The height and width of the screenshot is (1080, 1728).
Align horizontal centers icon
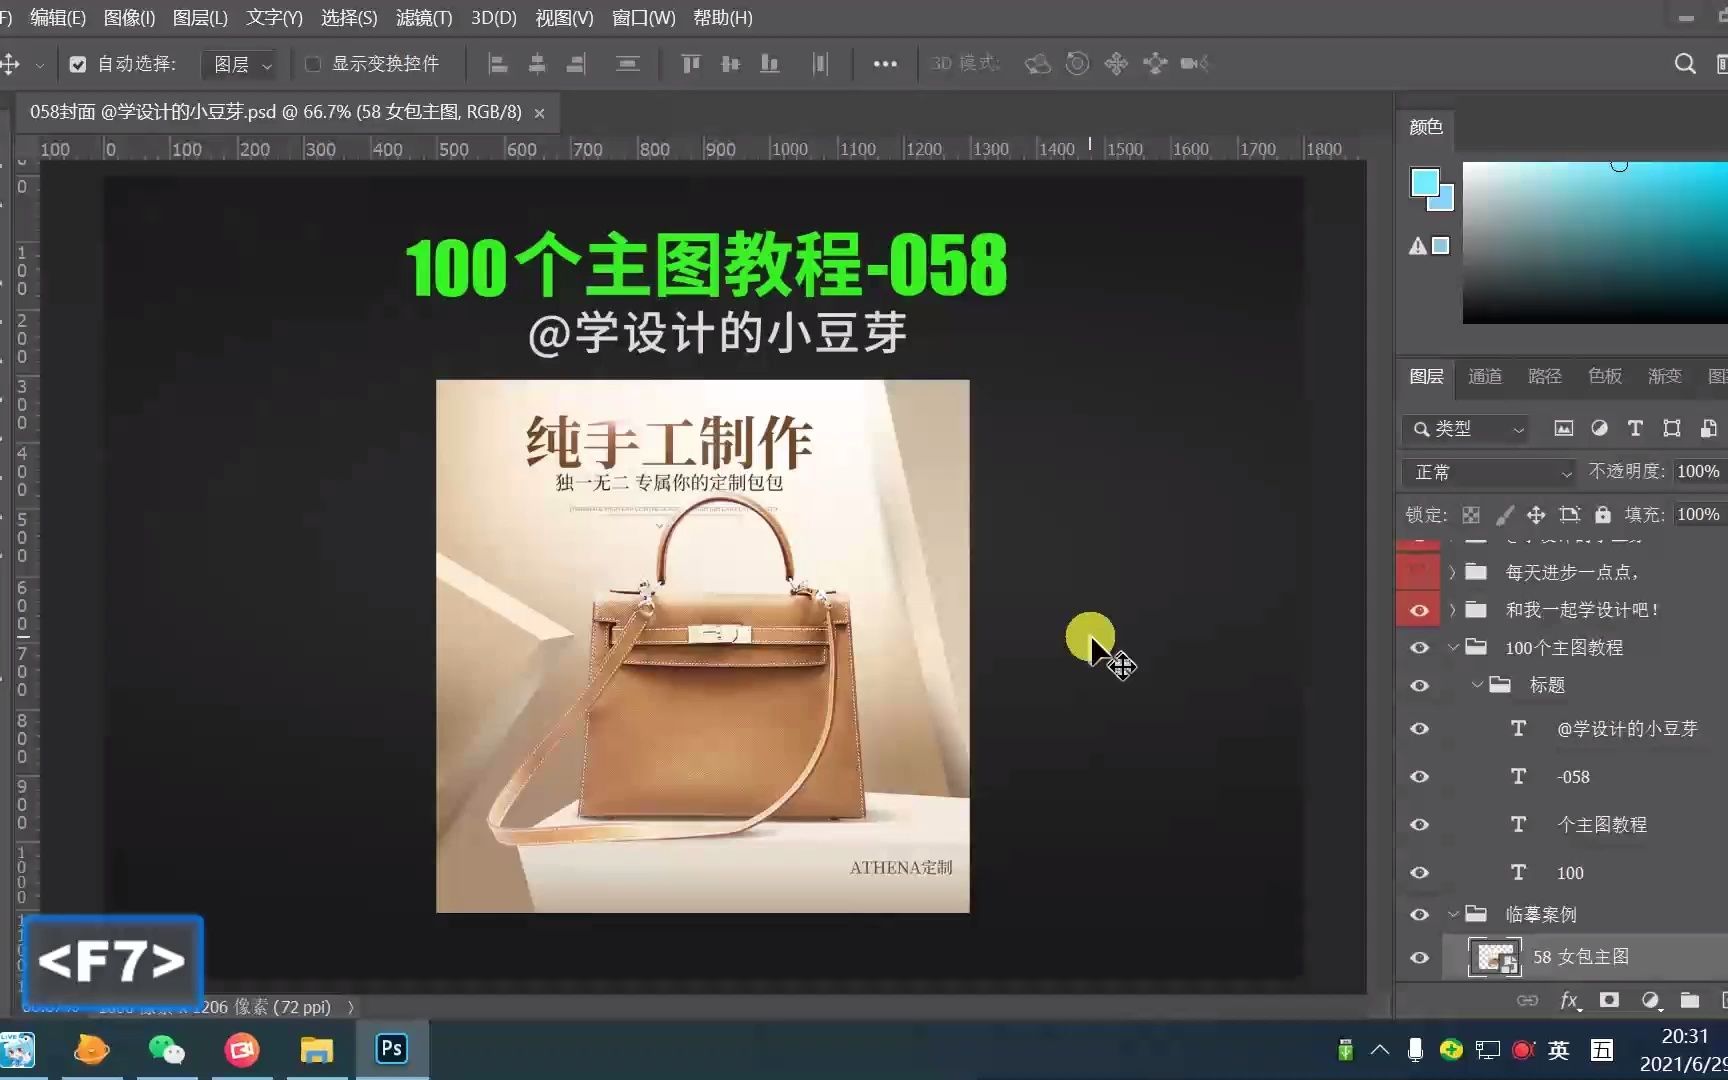coord(537,64)
